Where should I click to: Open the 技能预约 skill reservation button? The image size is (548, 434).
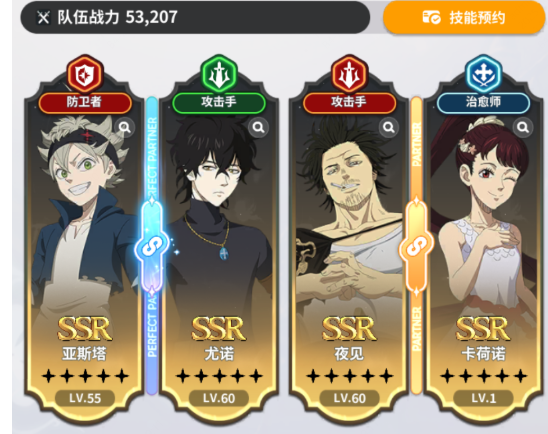[x=464, y=17]
